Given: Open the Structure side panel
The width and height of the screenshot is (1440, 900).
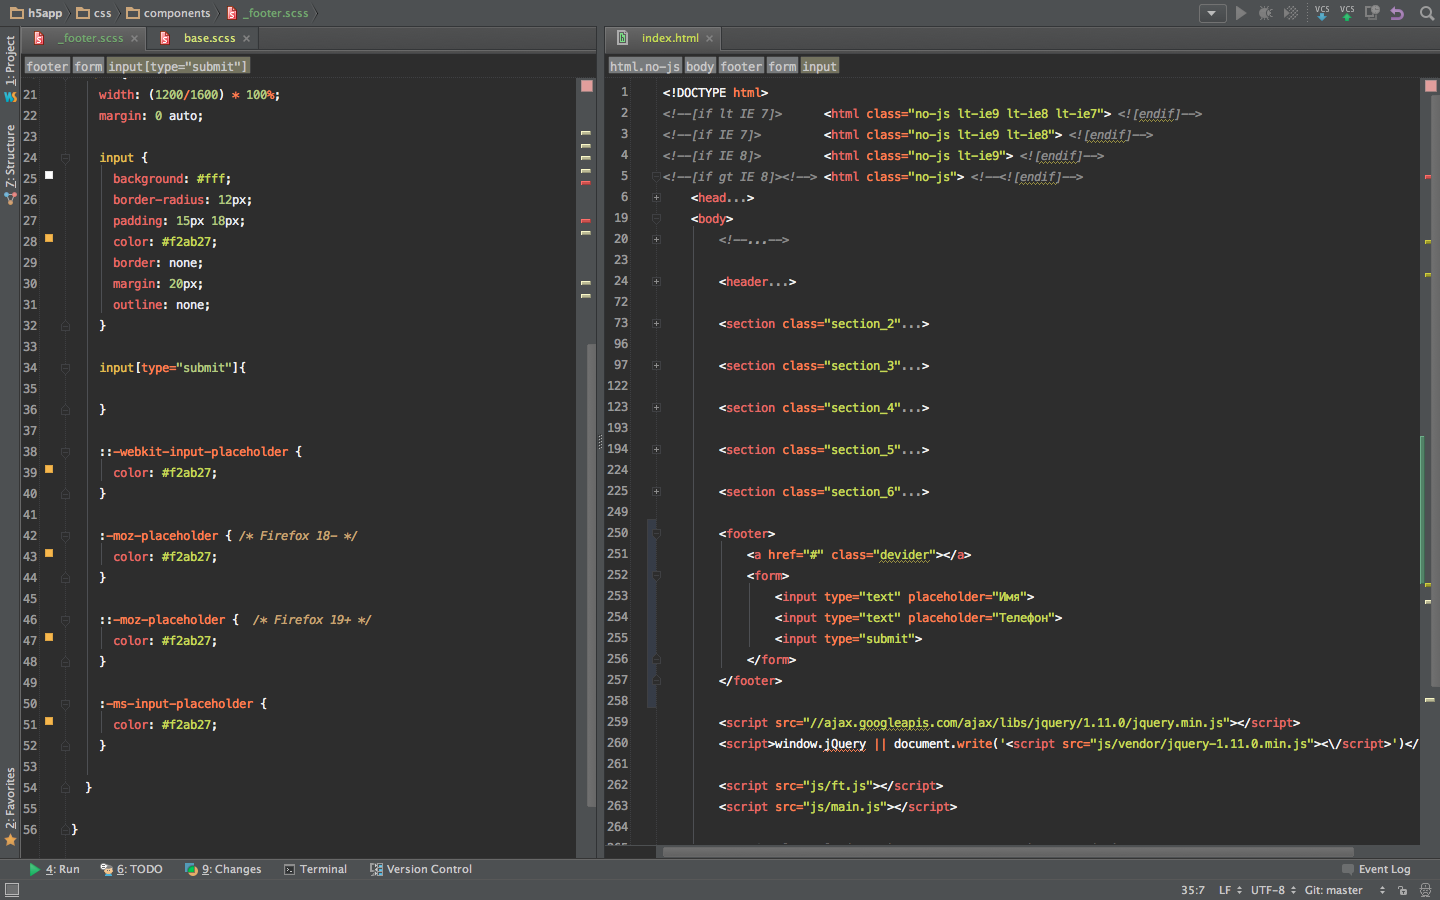Looking at the screenshot, I should click(x=10, y=164).
